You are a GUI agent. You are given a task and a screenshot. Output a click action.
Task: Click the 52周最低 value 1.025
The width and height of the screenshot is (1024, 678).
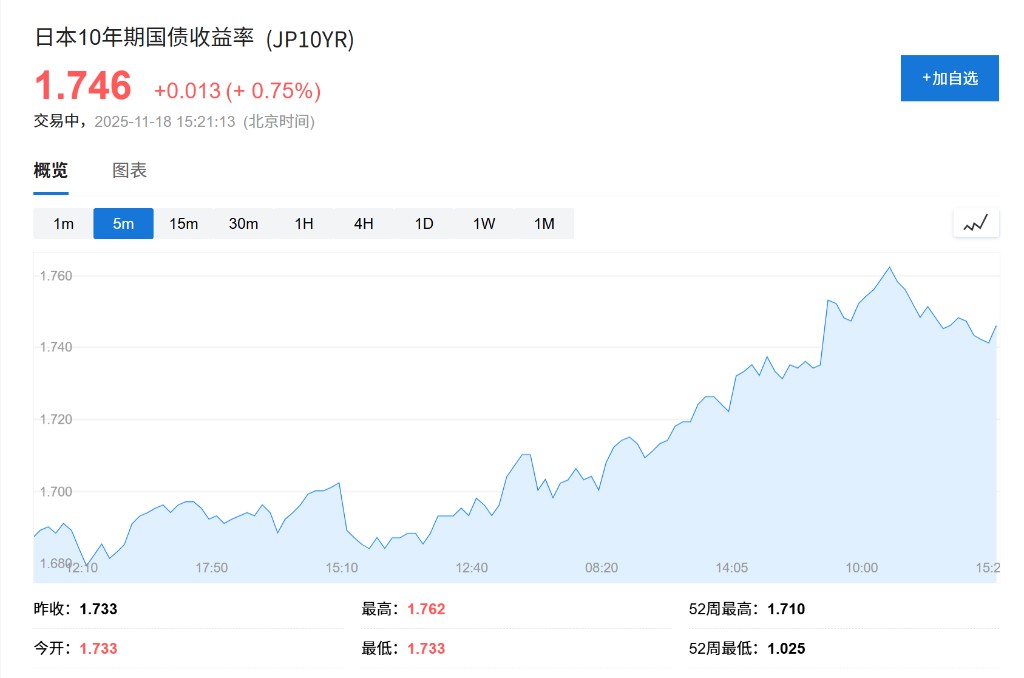(x=786, y=649)
